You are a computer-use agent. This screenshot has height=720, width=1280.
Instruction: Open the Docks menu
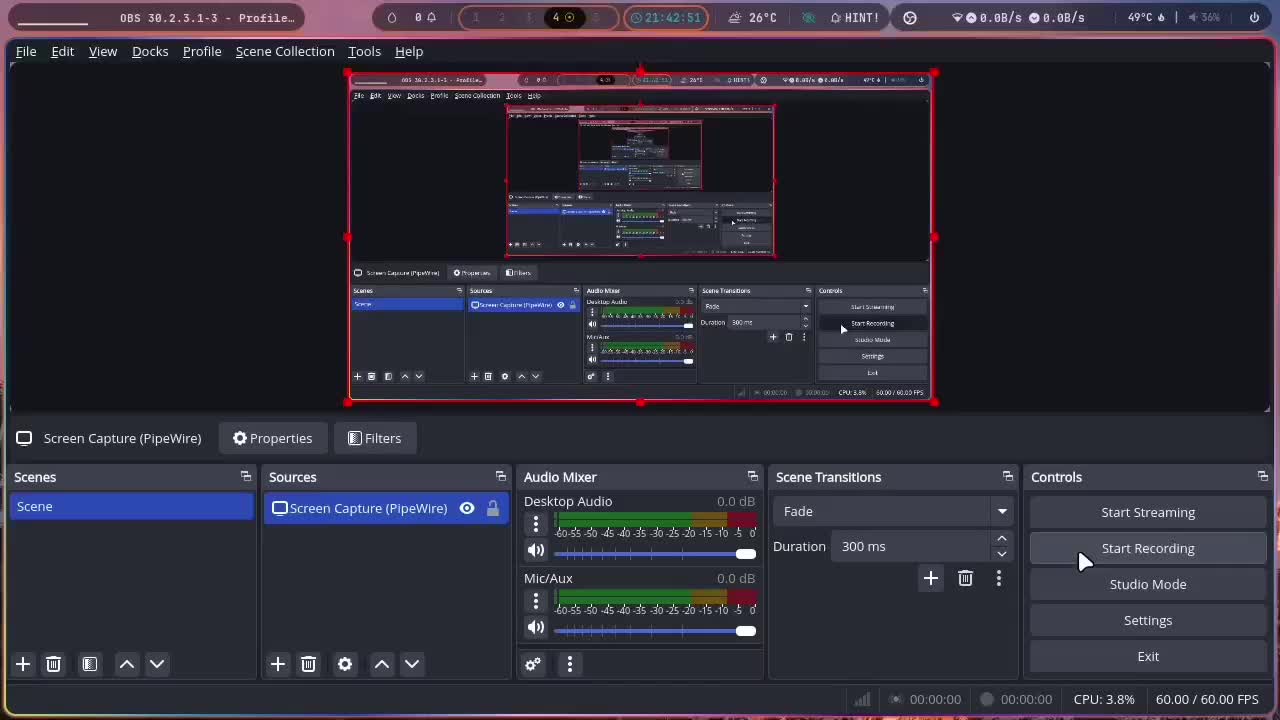click(x=150, y=51)
